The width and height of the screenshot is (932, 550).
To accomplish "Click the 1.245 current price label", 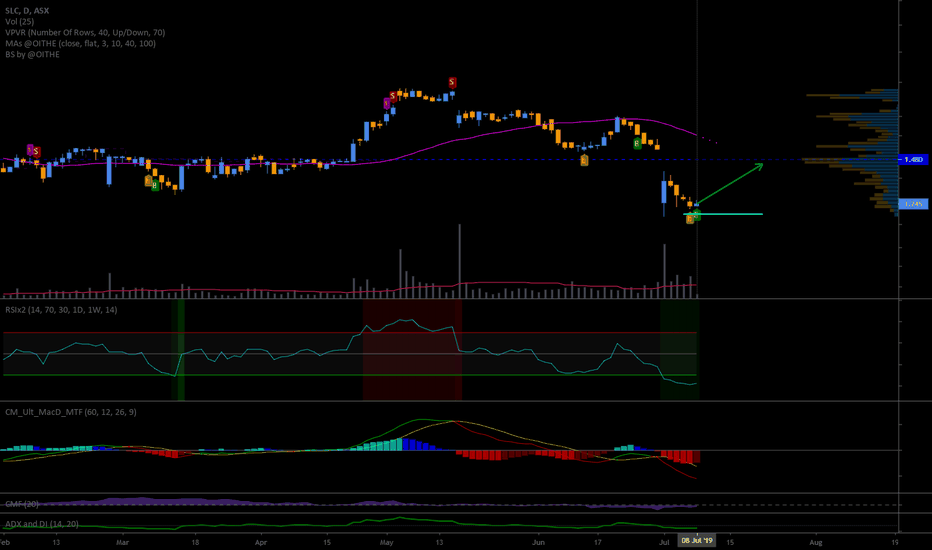I will click(x=912, y=204).
